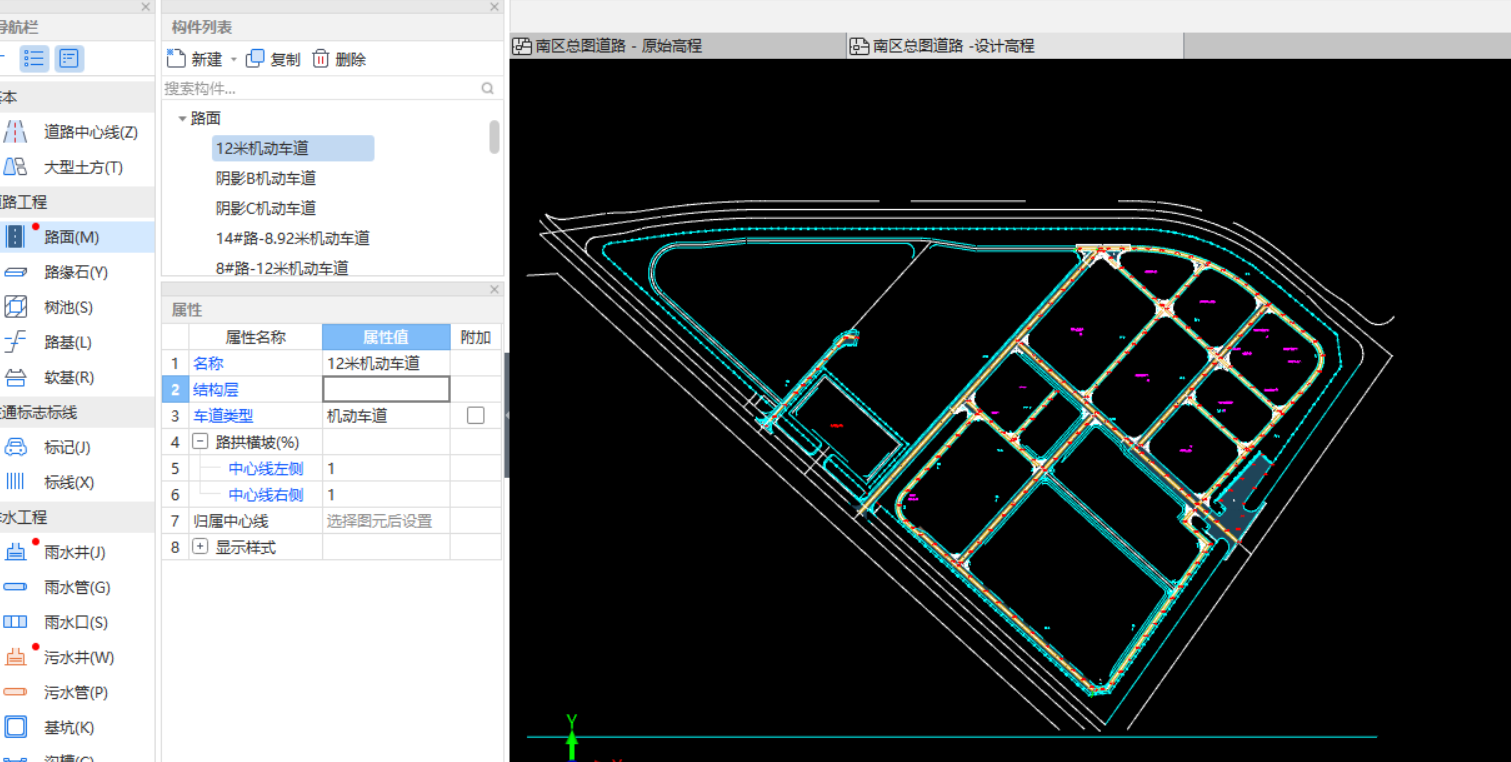The width and height of the screenshot is (1511, 762).
Task: Click the 属性名称 column header
Action: (x=256, y=337)
